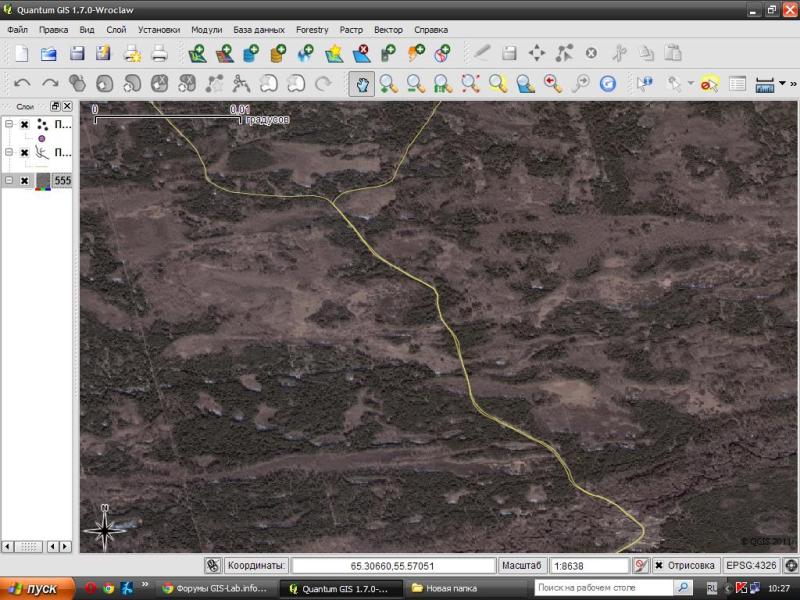Image resolution: width=800 pixels, height=600 pixels.
Task: Collapse the point layer tree node
Action: 9,125
